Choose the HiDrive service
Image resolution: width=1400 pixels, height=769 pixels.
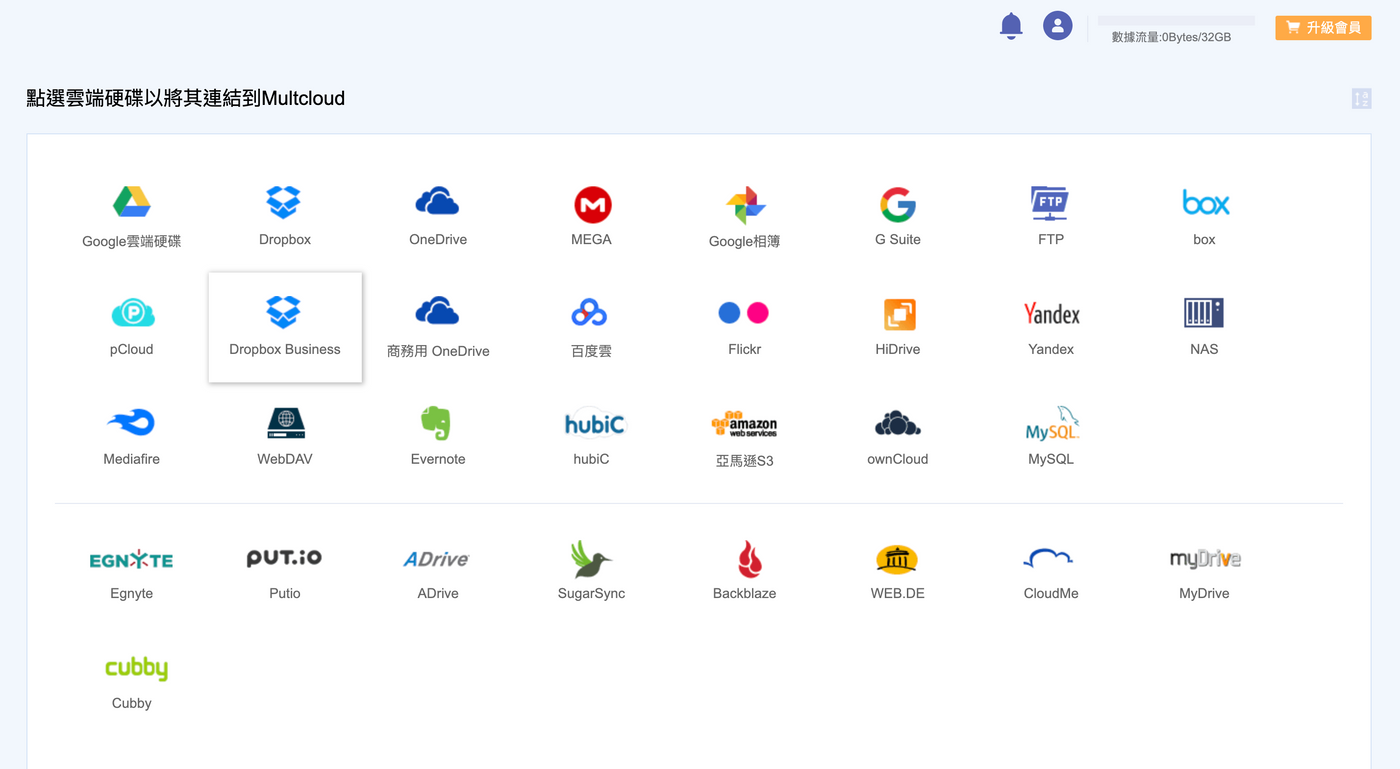coord(899,314)
